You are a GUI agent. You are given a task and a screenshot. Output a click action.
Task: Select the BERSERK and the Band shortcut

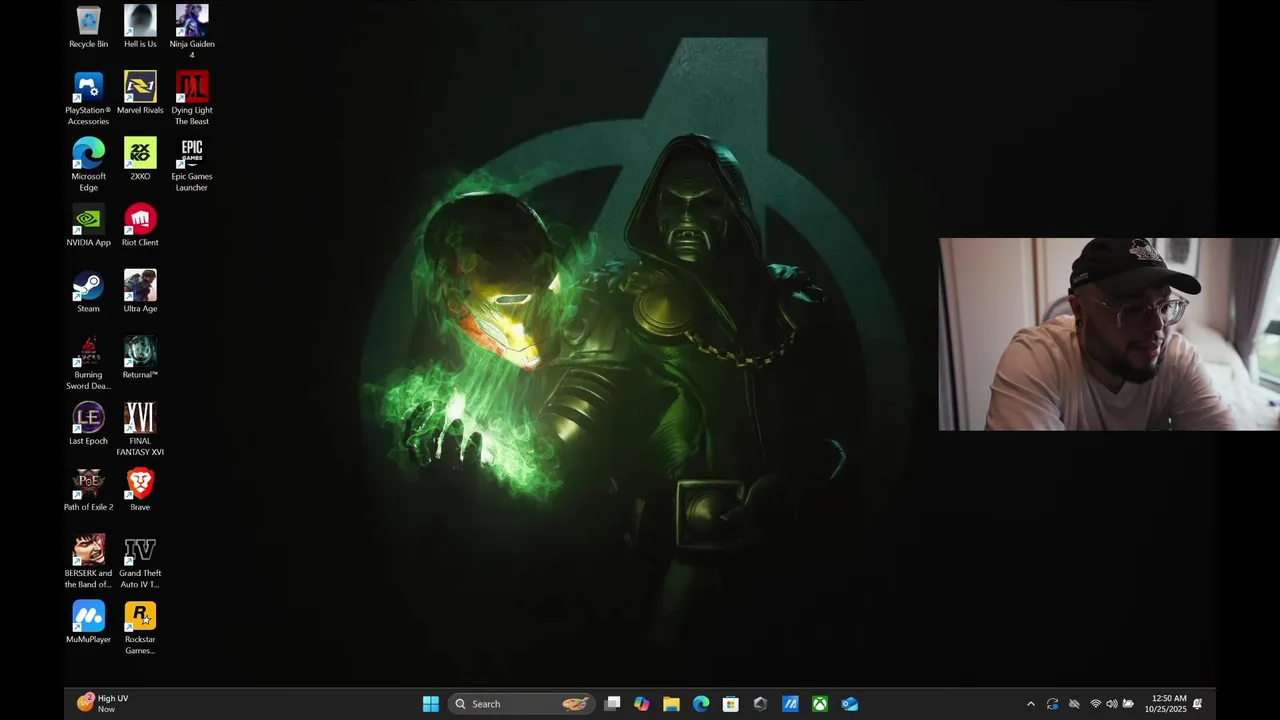[88, 561]
